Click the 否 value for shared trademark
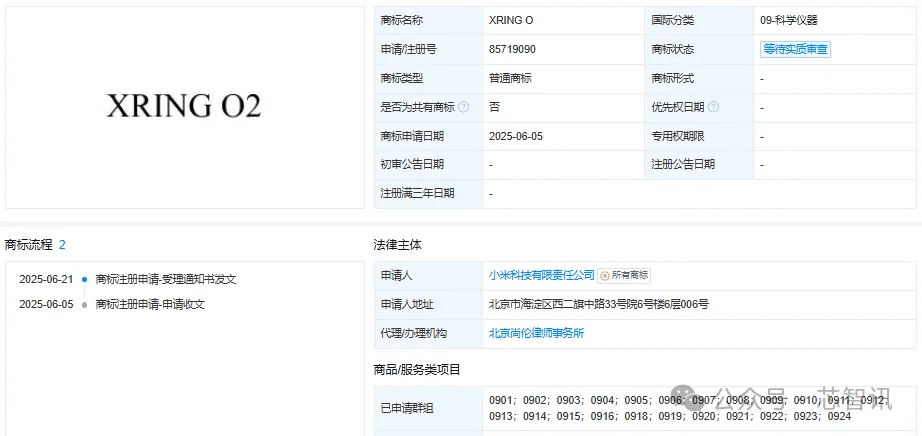The width and height of the screenshot is (922, 436). coord(494,107)
